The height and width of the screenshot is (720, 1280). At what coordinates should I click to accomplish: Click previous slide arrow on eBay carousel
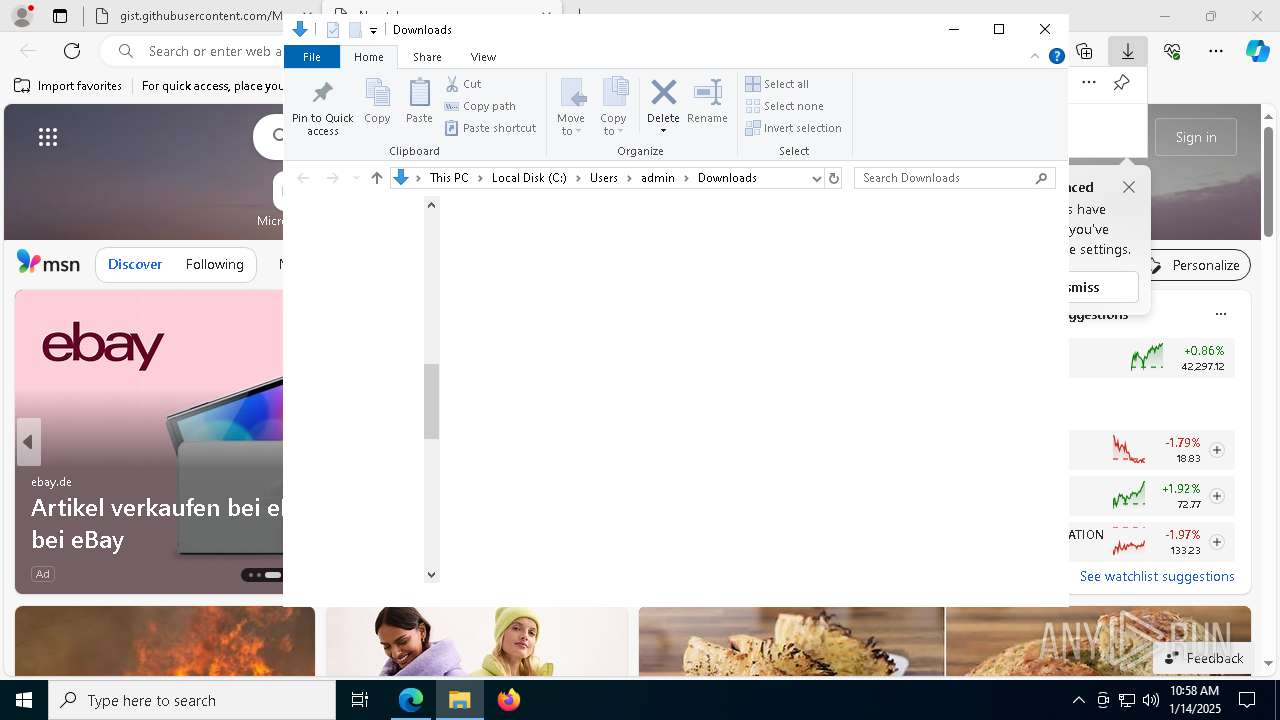[x=28, y=442]
